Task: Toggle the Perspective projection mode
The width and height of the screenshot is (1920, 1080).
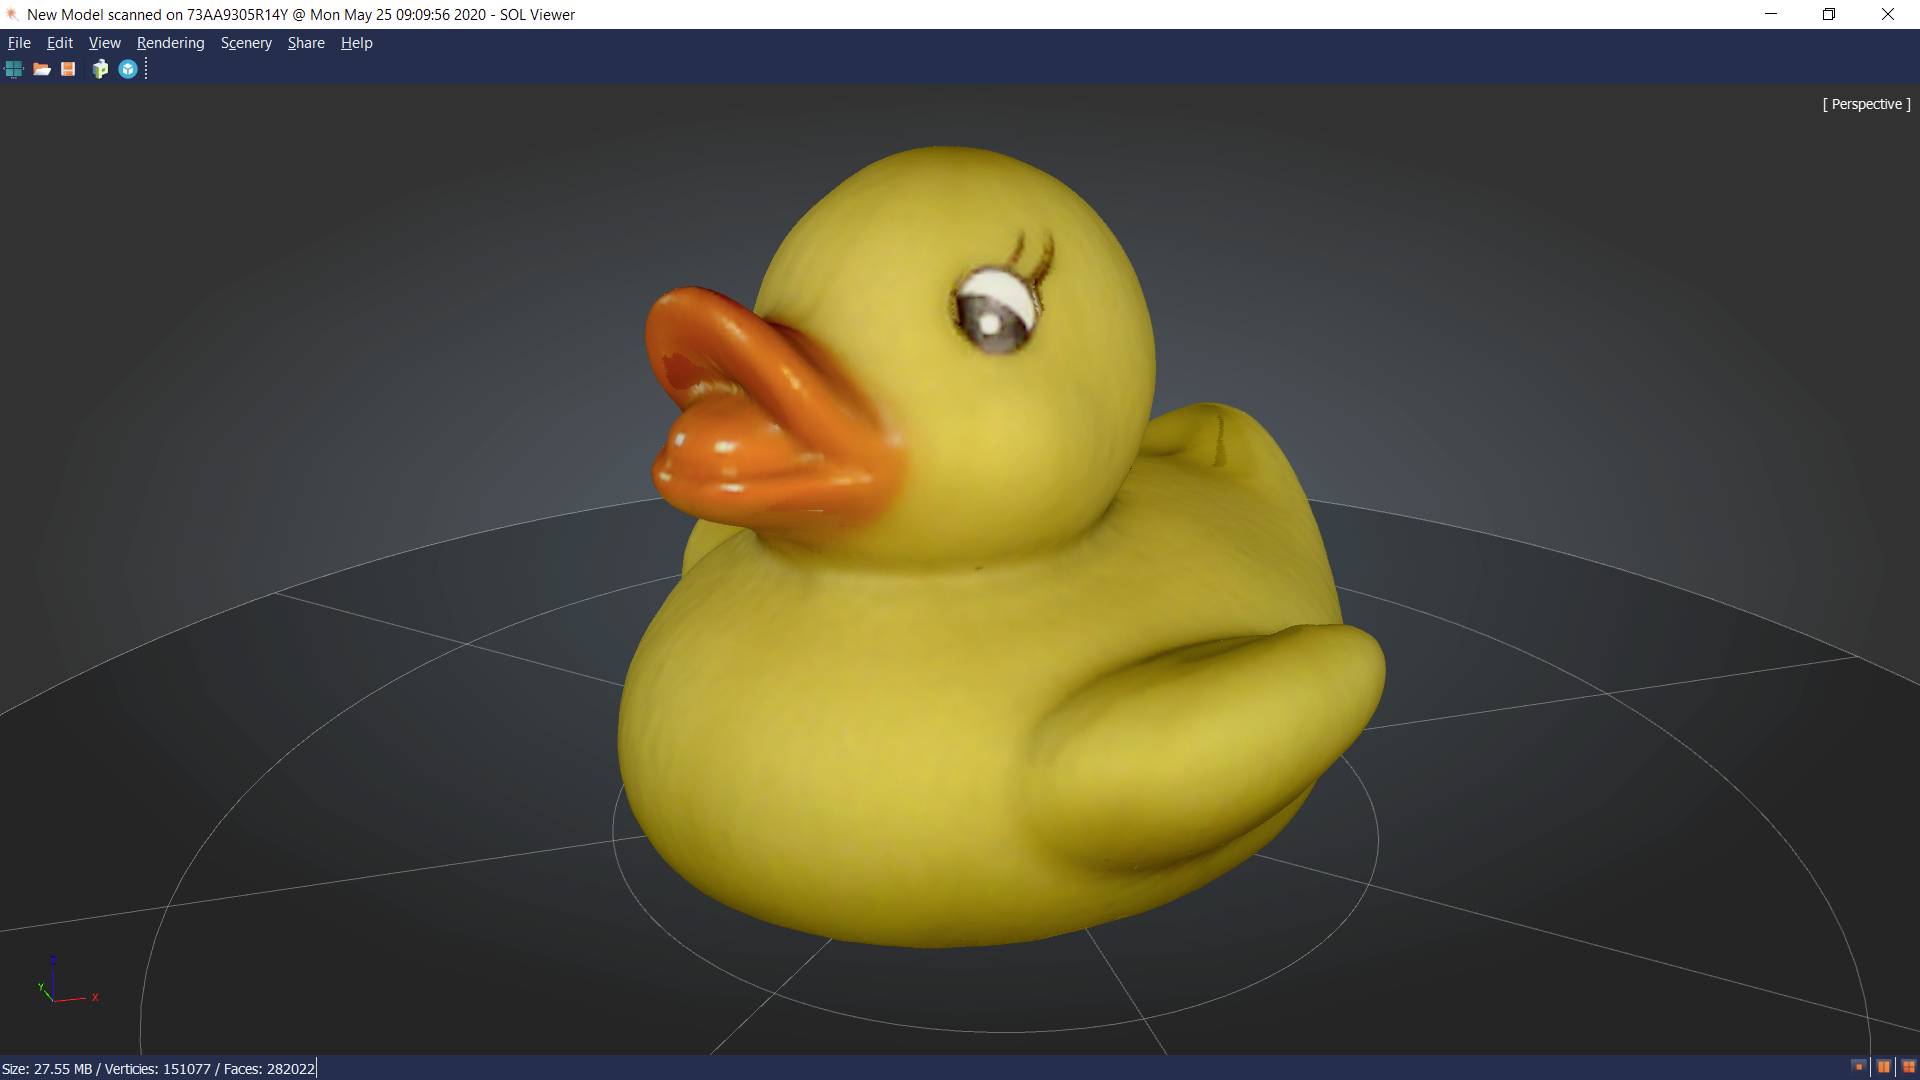Action: [x=1865, y=103]
